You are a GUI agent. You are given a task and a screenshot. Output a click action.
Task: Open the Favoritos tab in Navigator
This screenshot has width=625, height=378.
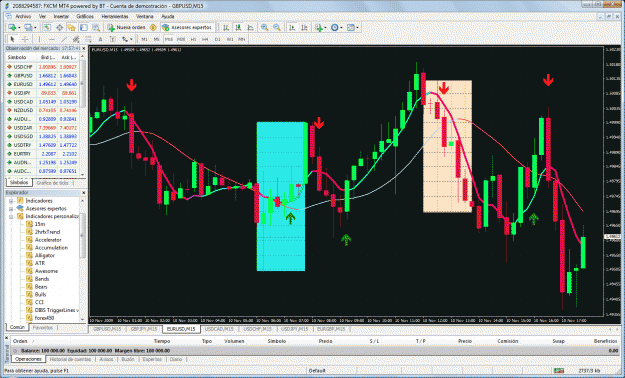click(x=43, y=327)
